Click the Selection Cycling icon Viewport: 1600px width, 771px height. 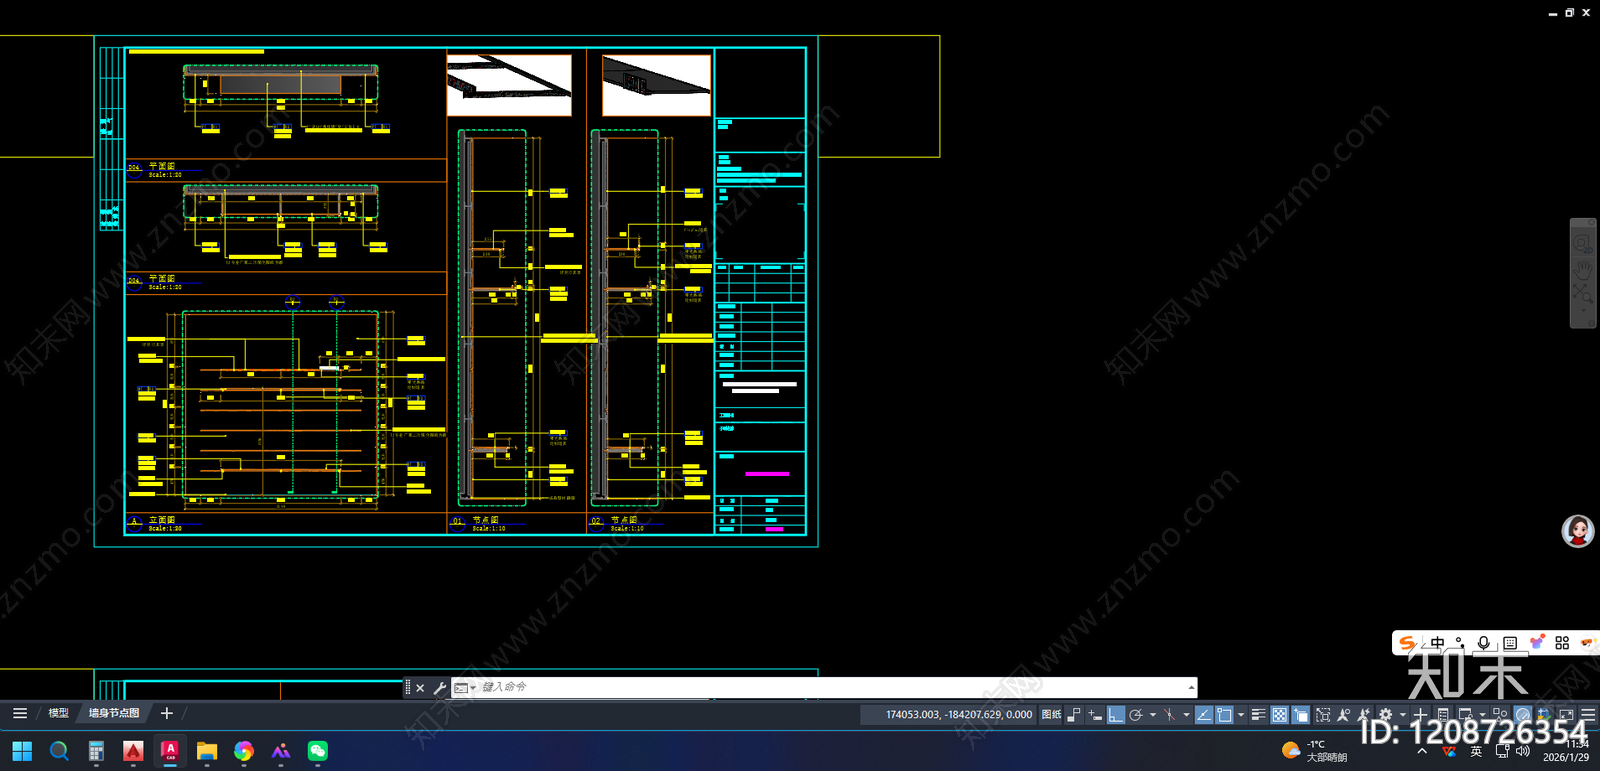tap(1300, 714)
